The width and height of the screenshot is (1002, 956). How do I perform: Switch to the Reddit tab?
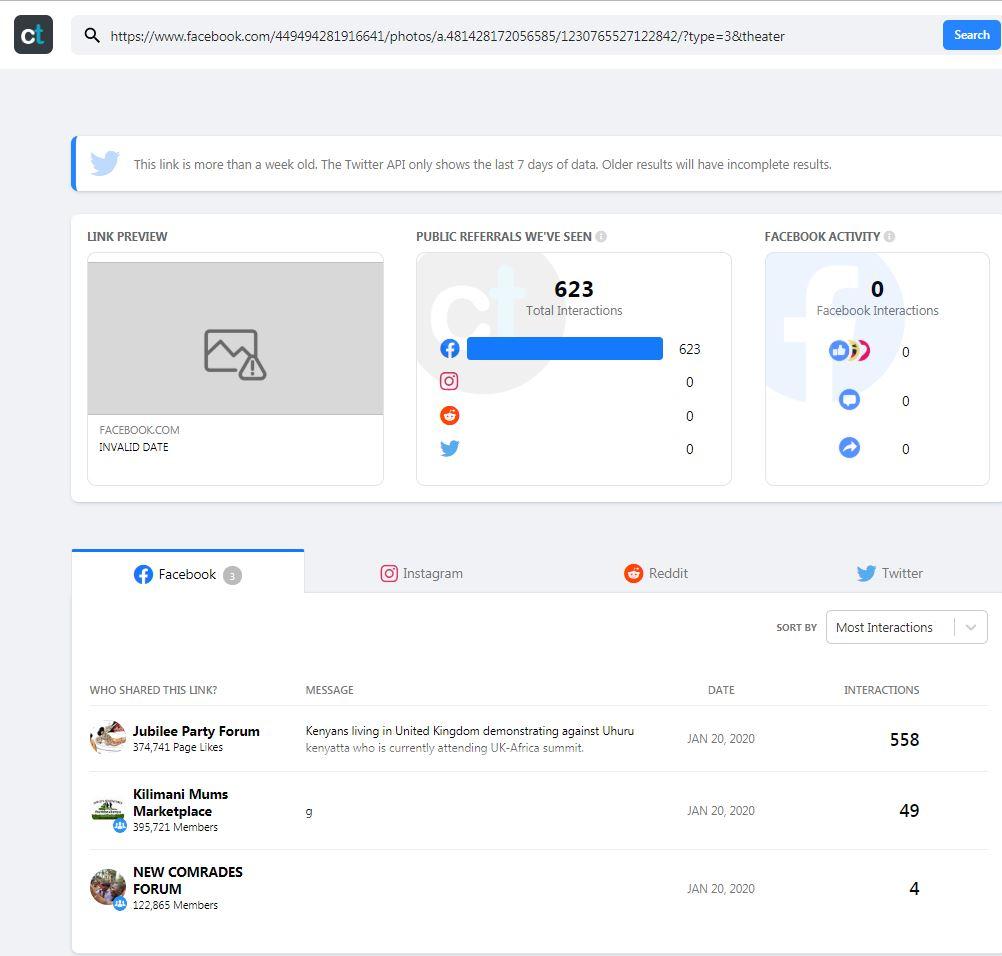click(x=656, y=573)
